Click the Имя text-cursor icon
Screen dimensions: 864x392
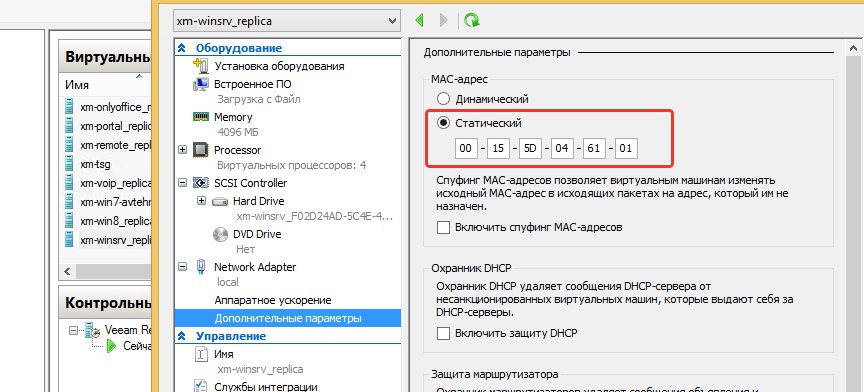(x=201, y=354)
